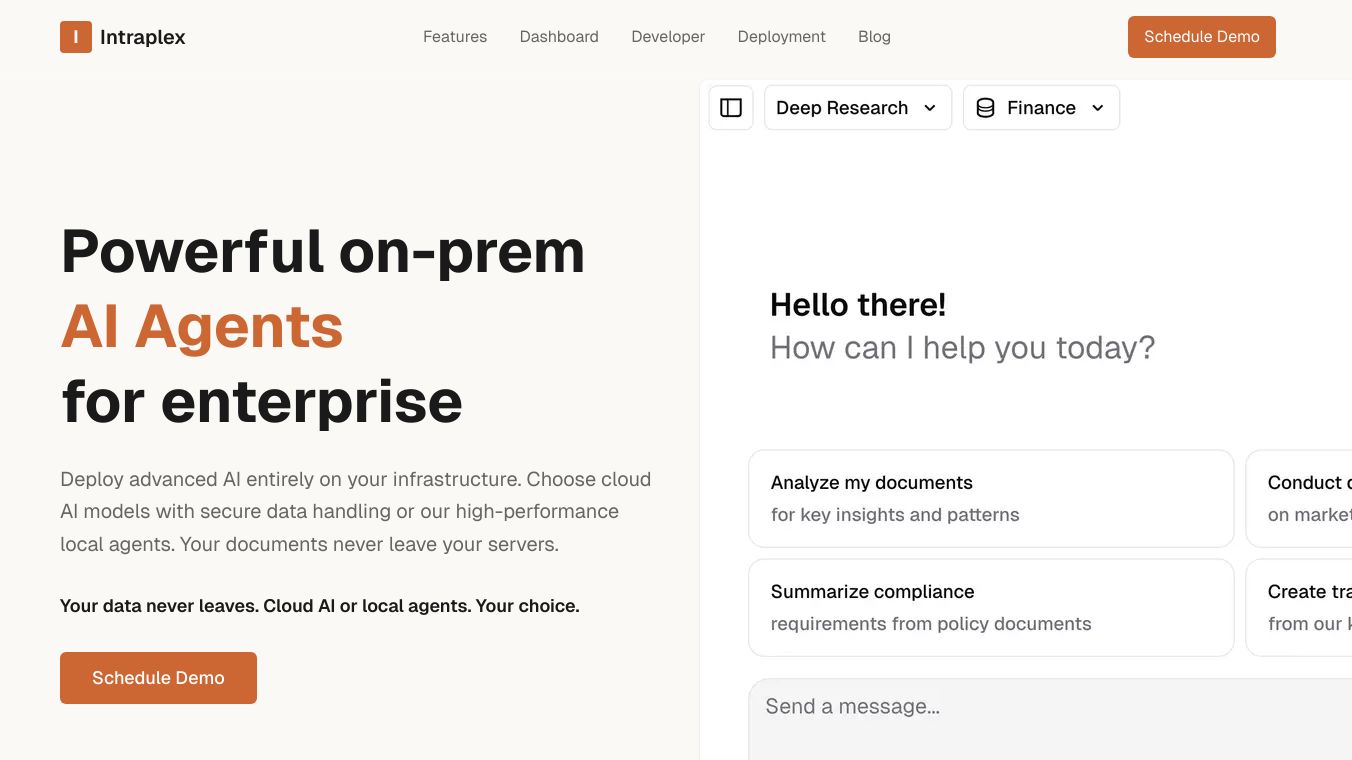
Task: Open the Features nav item
Action: [x=455, y=37]
